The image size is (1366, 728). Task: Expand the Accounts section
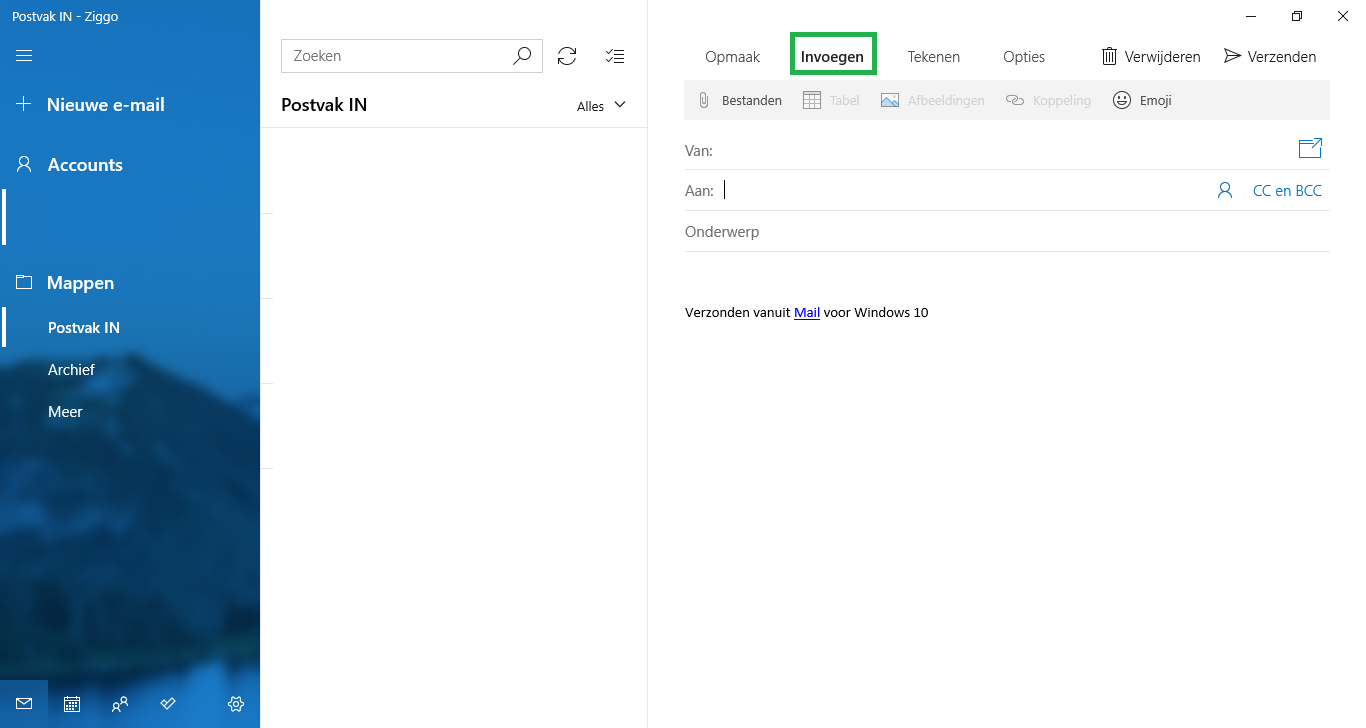(85, 165)
